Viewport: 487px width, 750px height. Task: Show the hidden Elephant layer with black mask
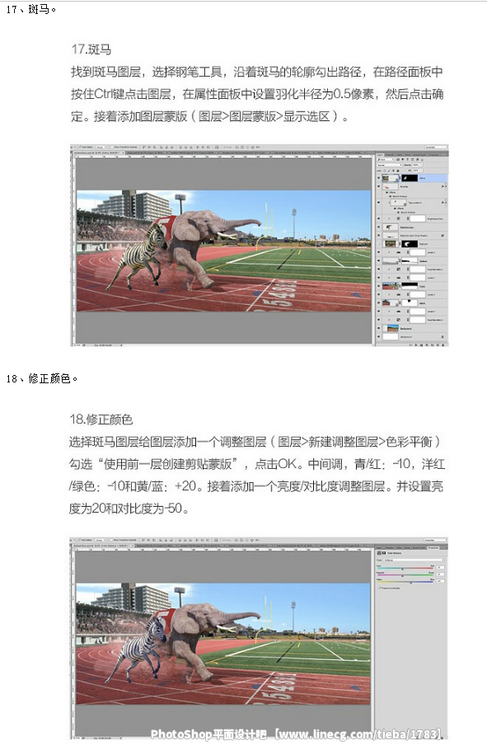pyautogui.click(x=378, y=244)
